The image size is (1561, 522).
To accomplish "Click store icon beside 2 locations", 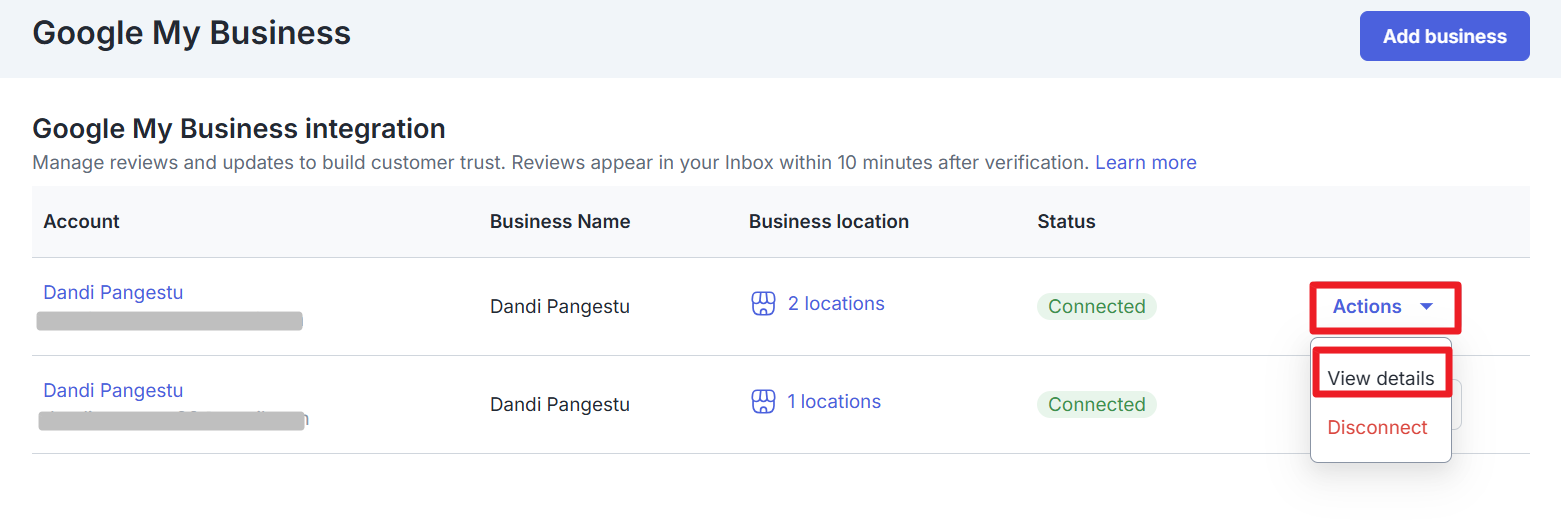I will coord(763,304).
